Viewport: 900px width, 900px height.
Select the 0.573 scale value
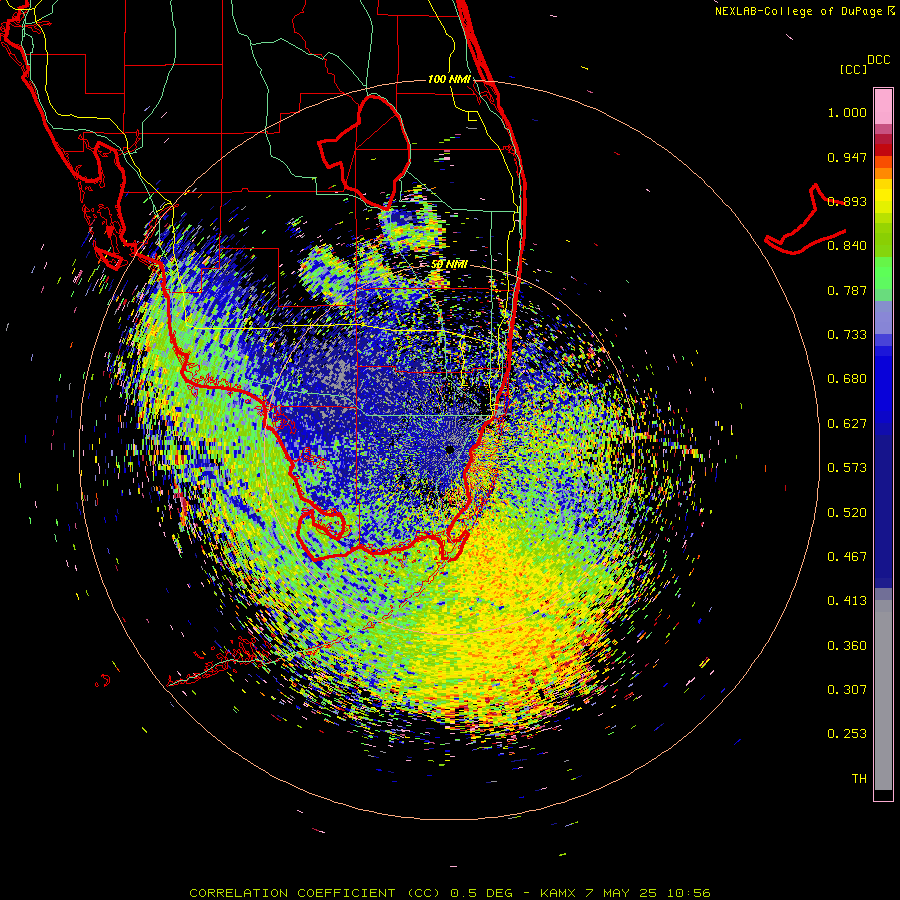coord(847,468)
